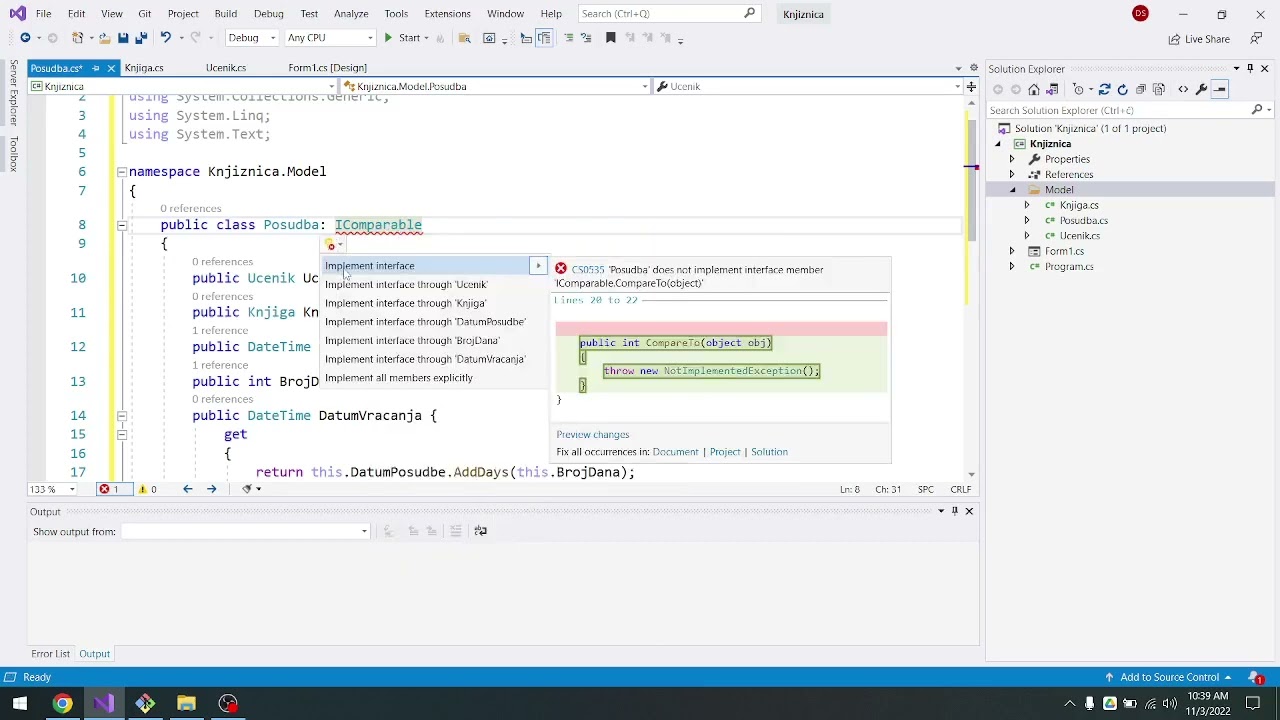
Task: Refresh the Solution Explorer
Action: coord(1122,89)
